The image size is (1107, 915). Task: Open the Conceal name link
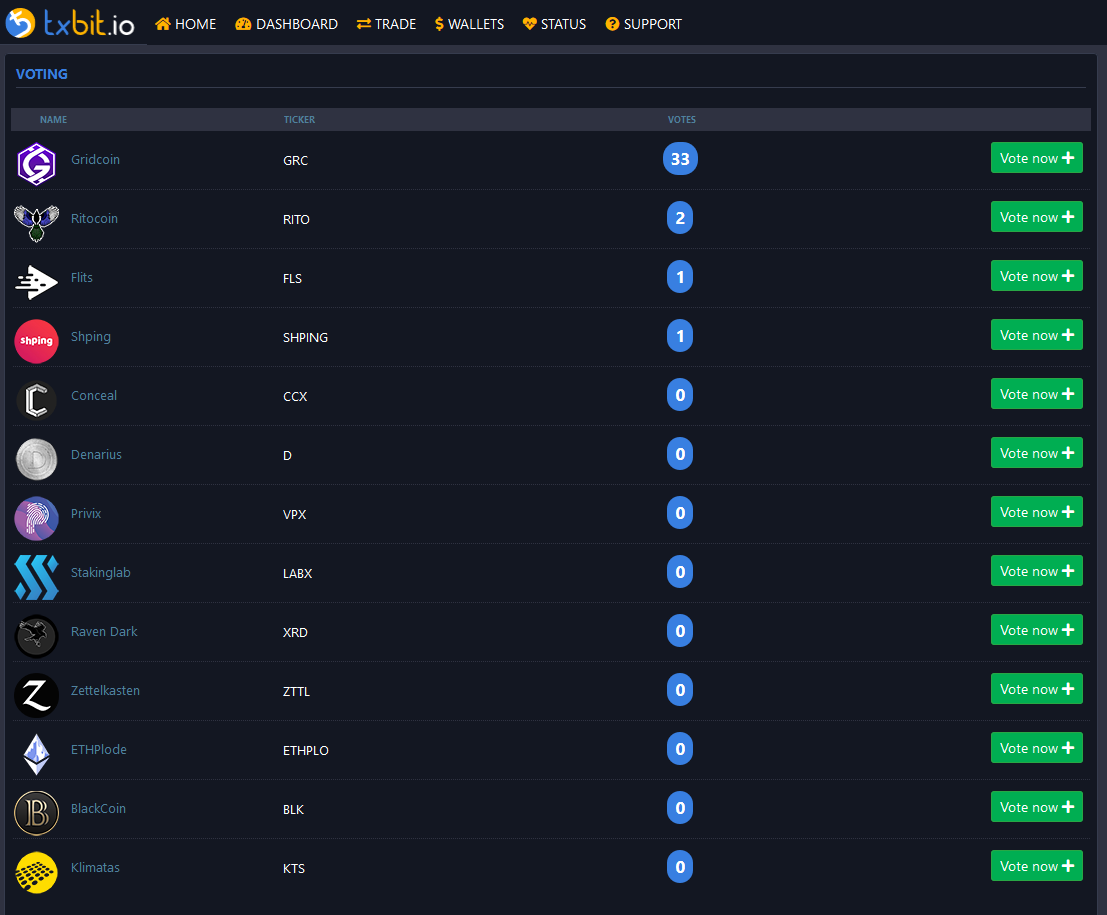point(94,395)
